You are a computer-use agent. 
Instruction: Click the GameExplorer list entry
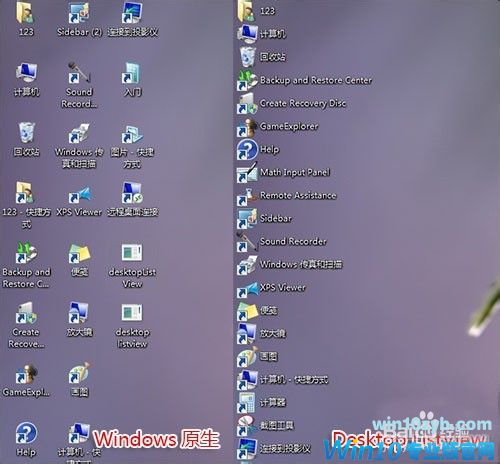click(x=278, y=126)
